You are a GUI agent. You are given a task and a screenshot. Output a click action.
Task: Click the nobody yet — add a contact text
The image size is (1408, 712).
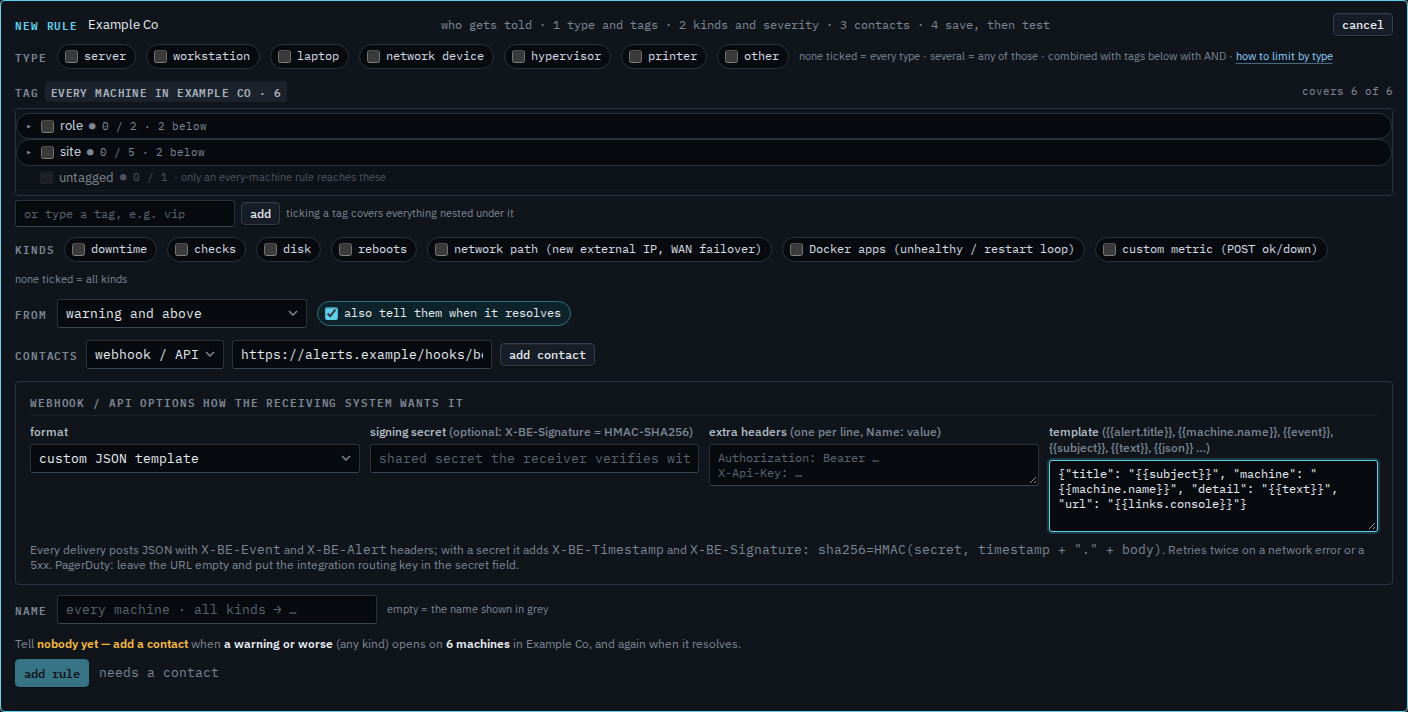113,644
